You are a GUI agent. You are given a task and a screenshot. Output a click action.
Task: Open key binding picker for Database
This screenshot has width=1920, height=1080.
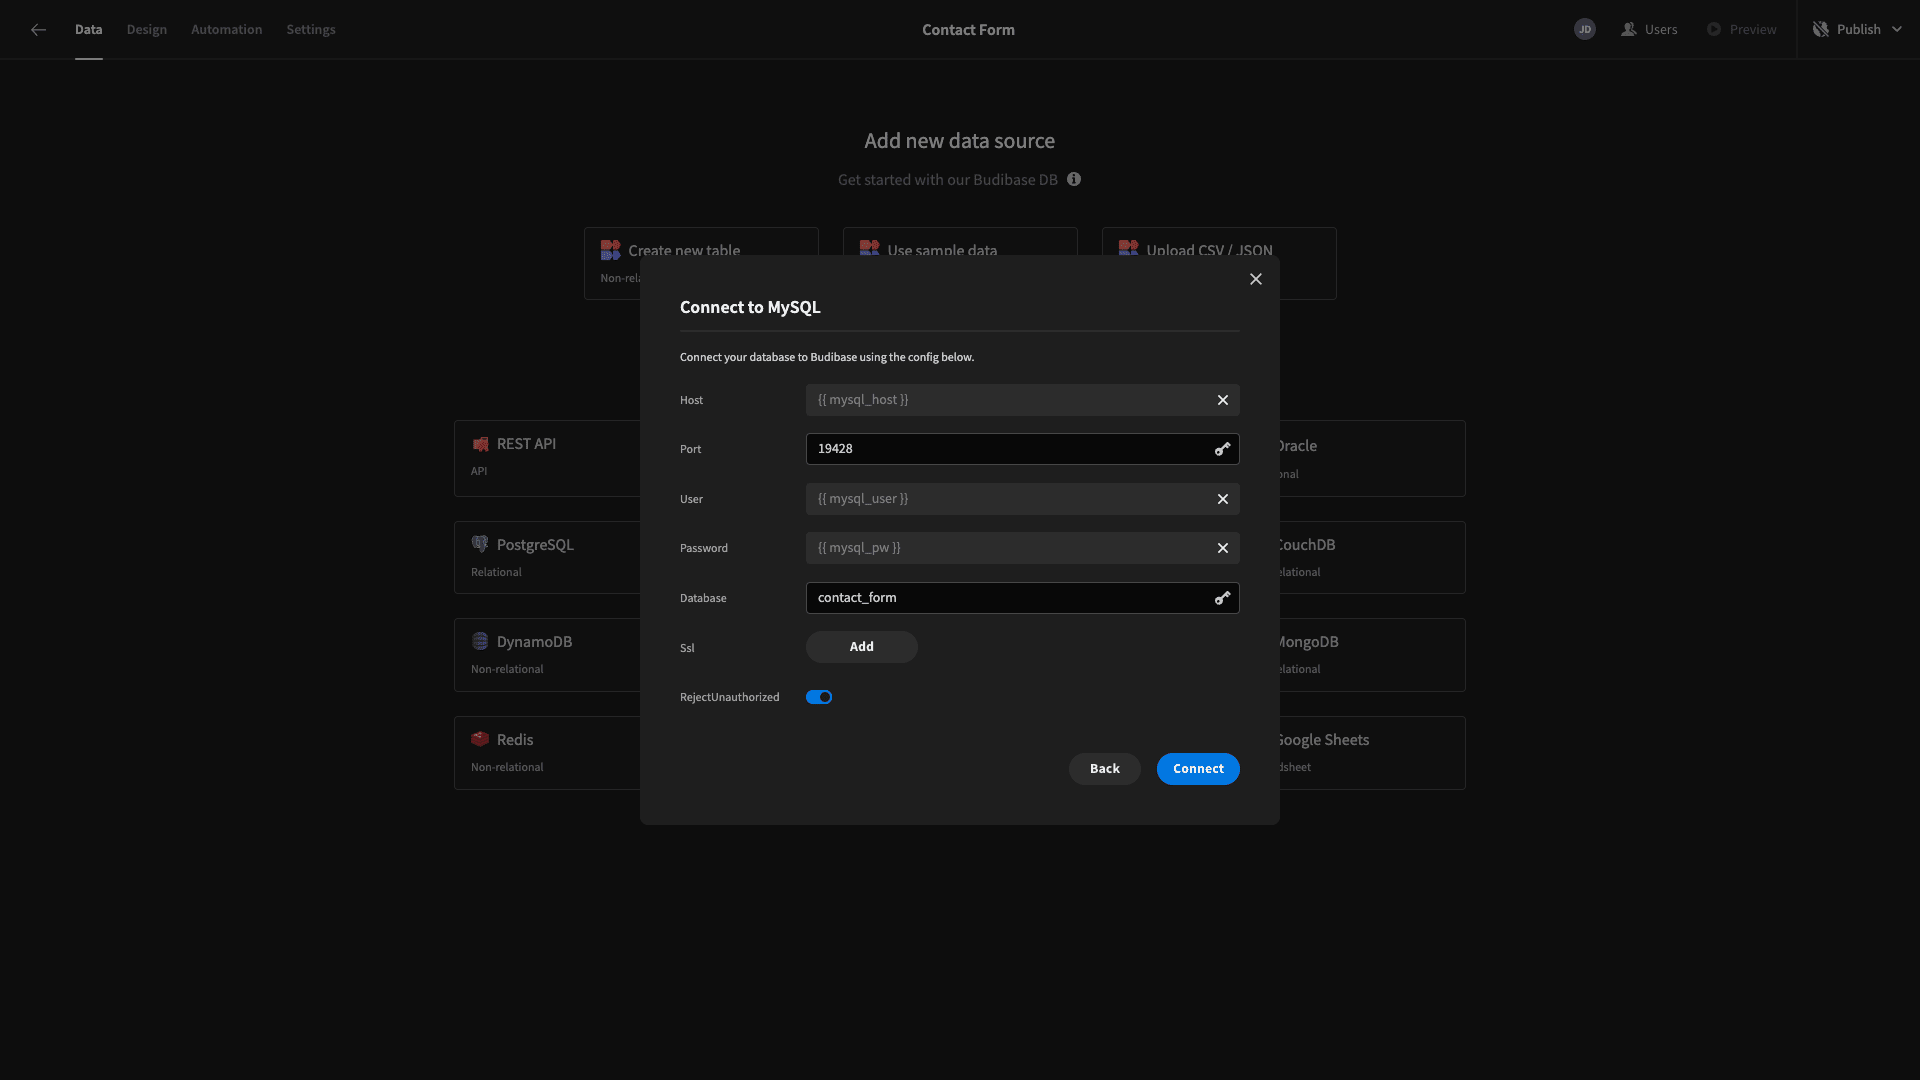[1223, 598]
